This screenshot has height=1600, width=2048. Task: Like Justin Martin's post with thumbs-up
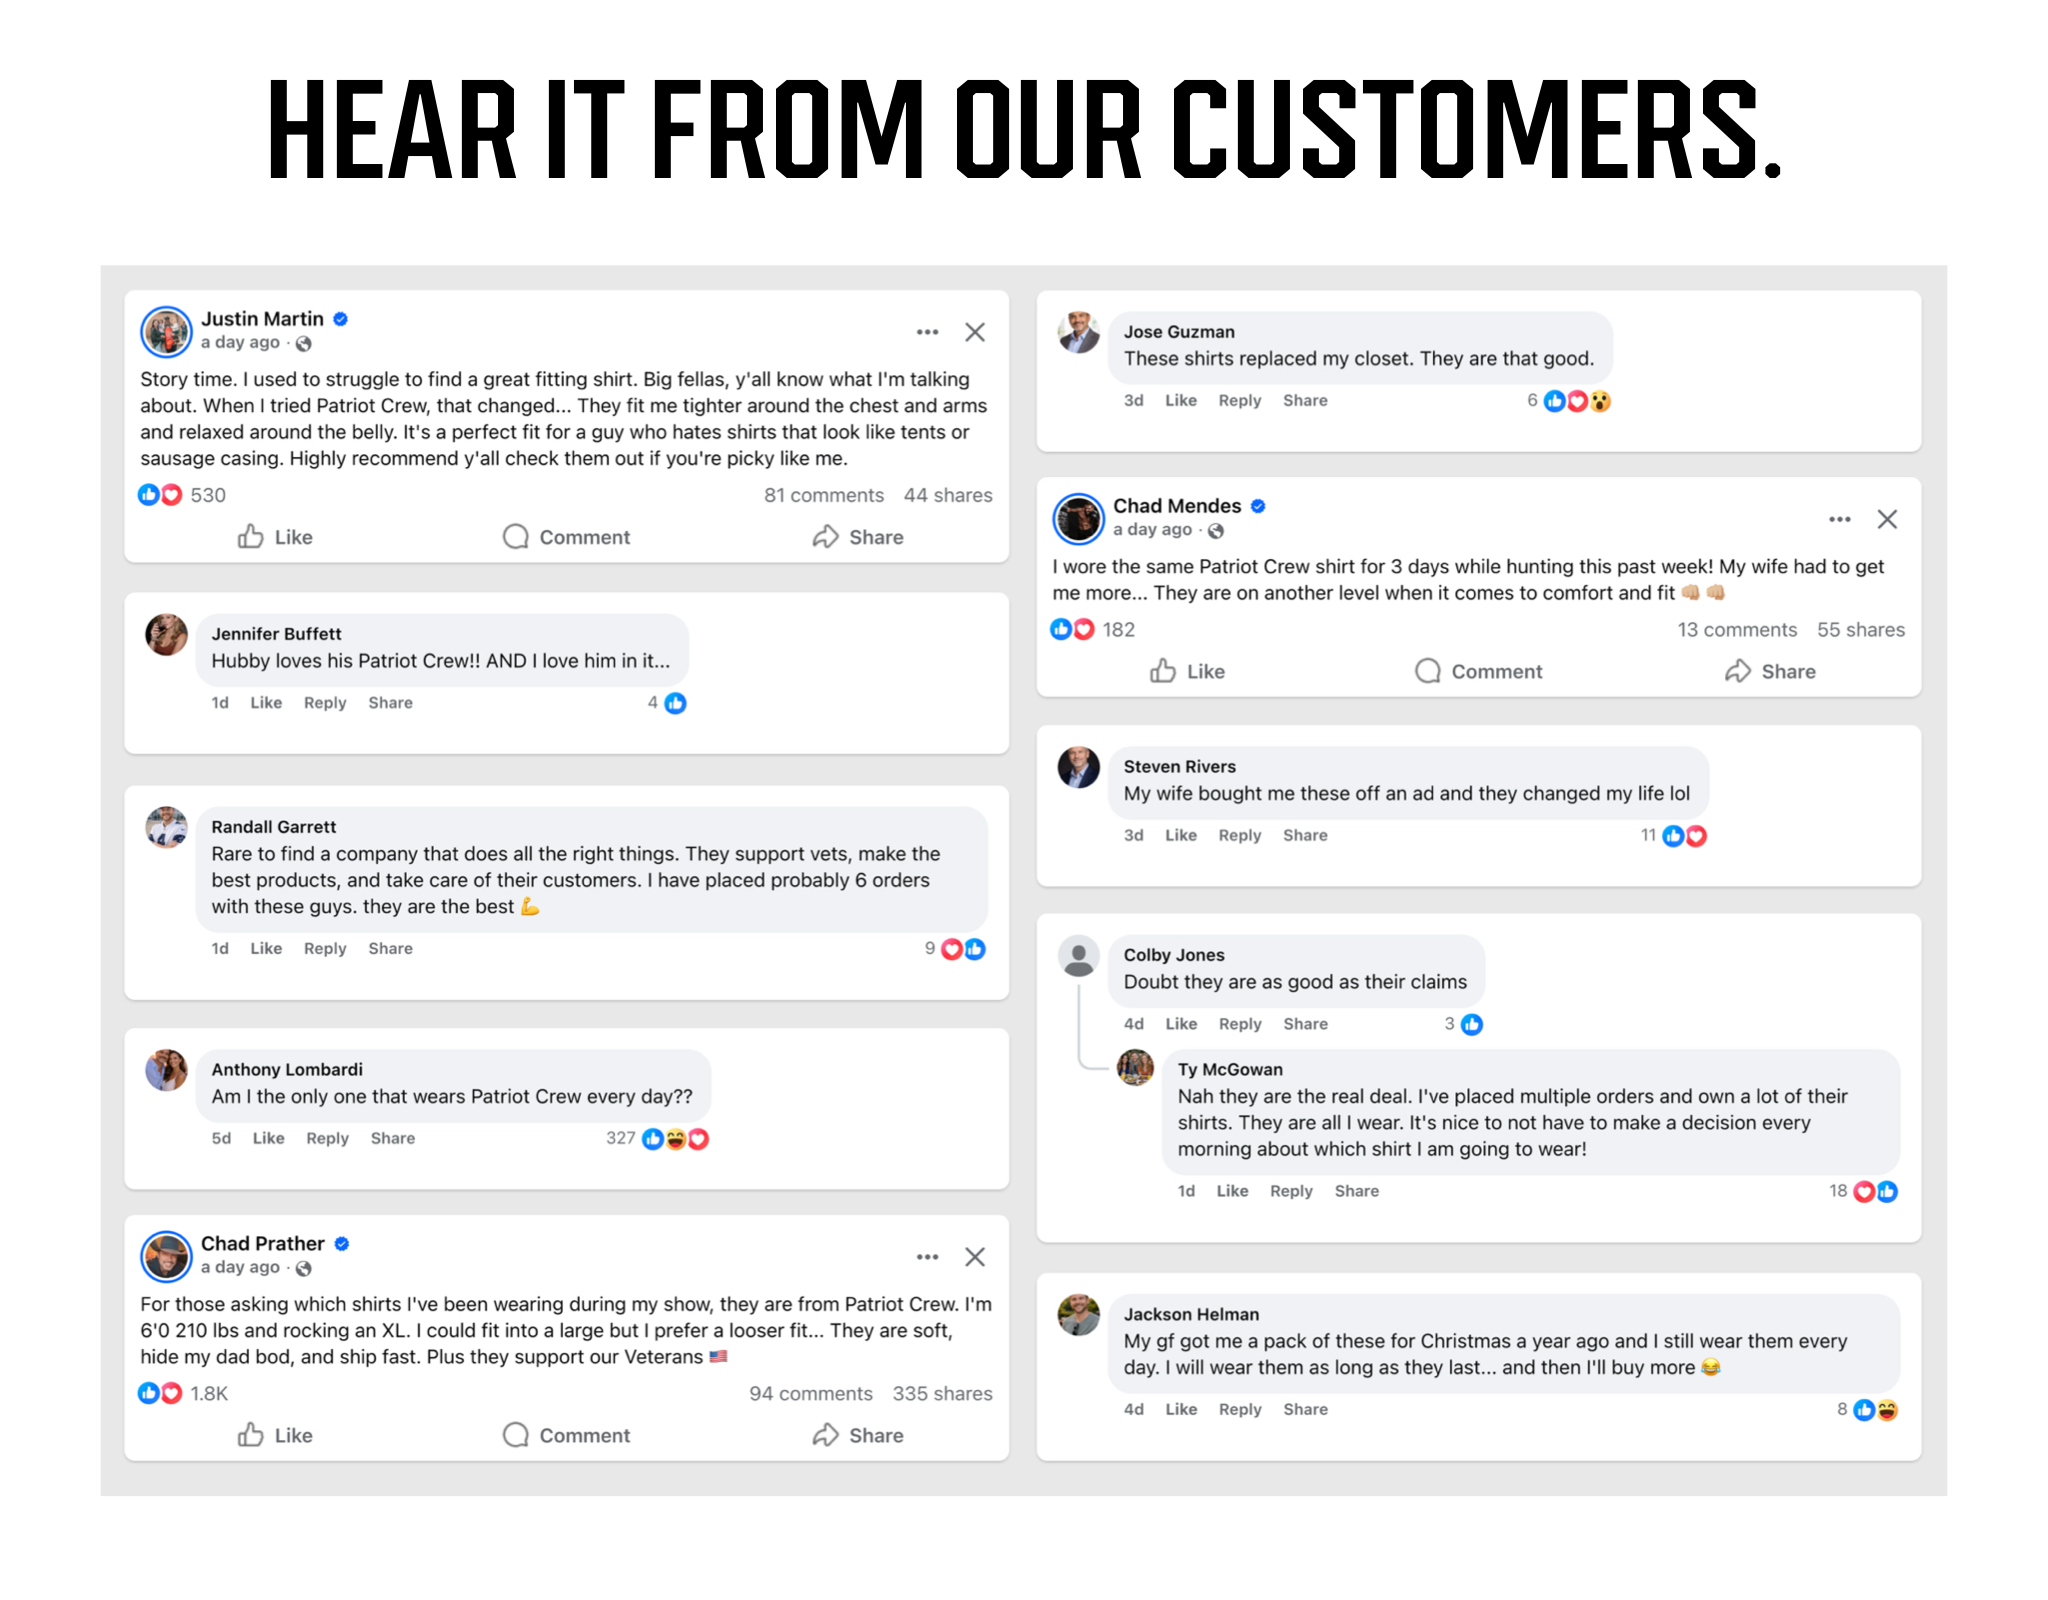pos(251,537)
